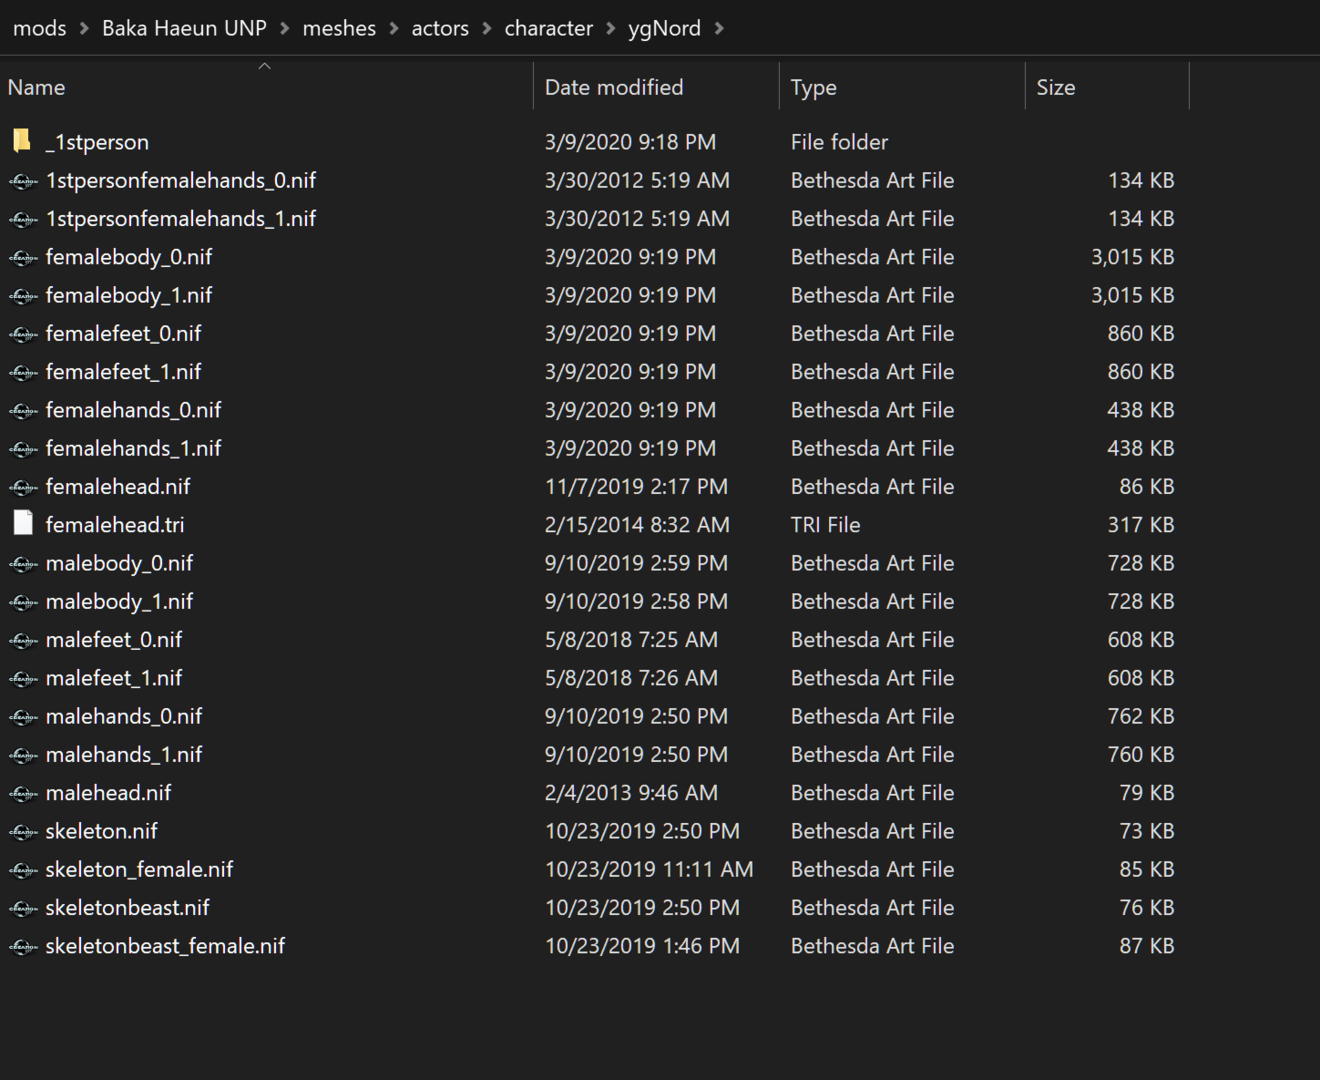Screen dimensions: 1320x1080
Task: Click the sort arrow above the Name column
Action: pos(264,65)
